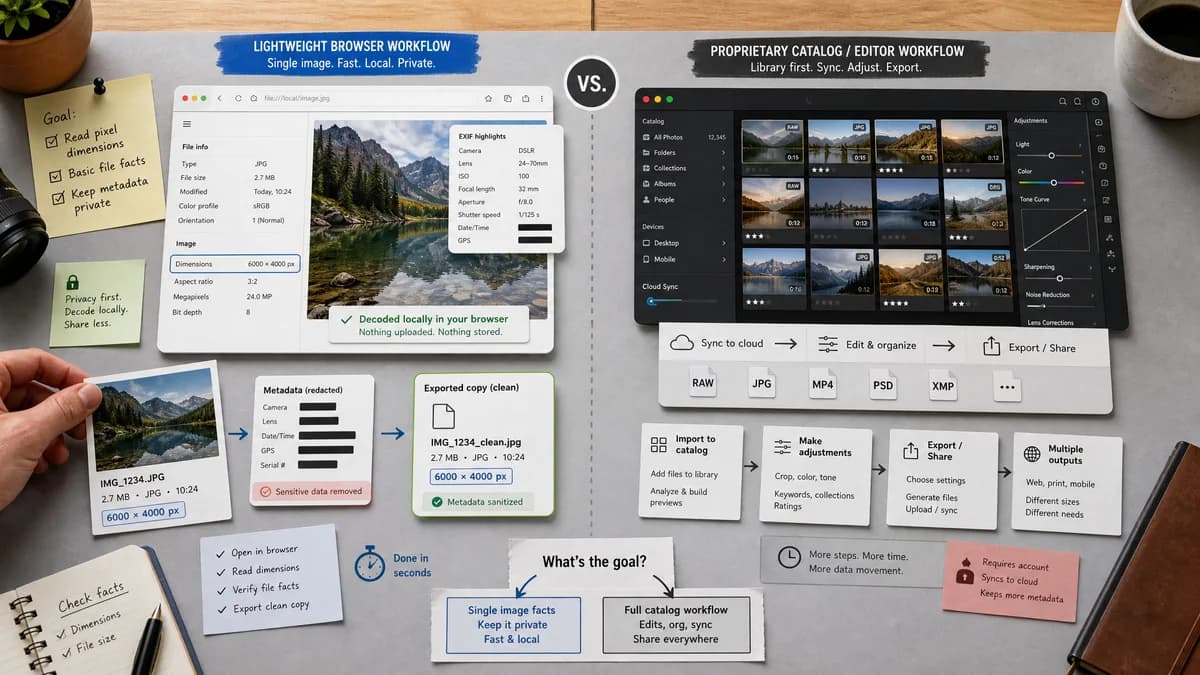The width and height of the screenshot is (1200, 675).
Task: Adjust the rainbow Color slider
Action: pos(1051,183)
